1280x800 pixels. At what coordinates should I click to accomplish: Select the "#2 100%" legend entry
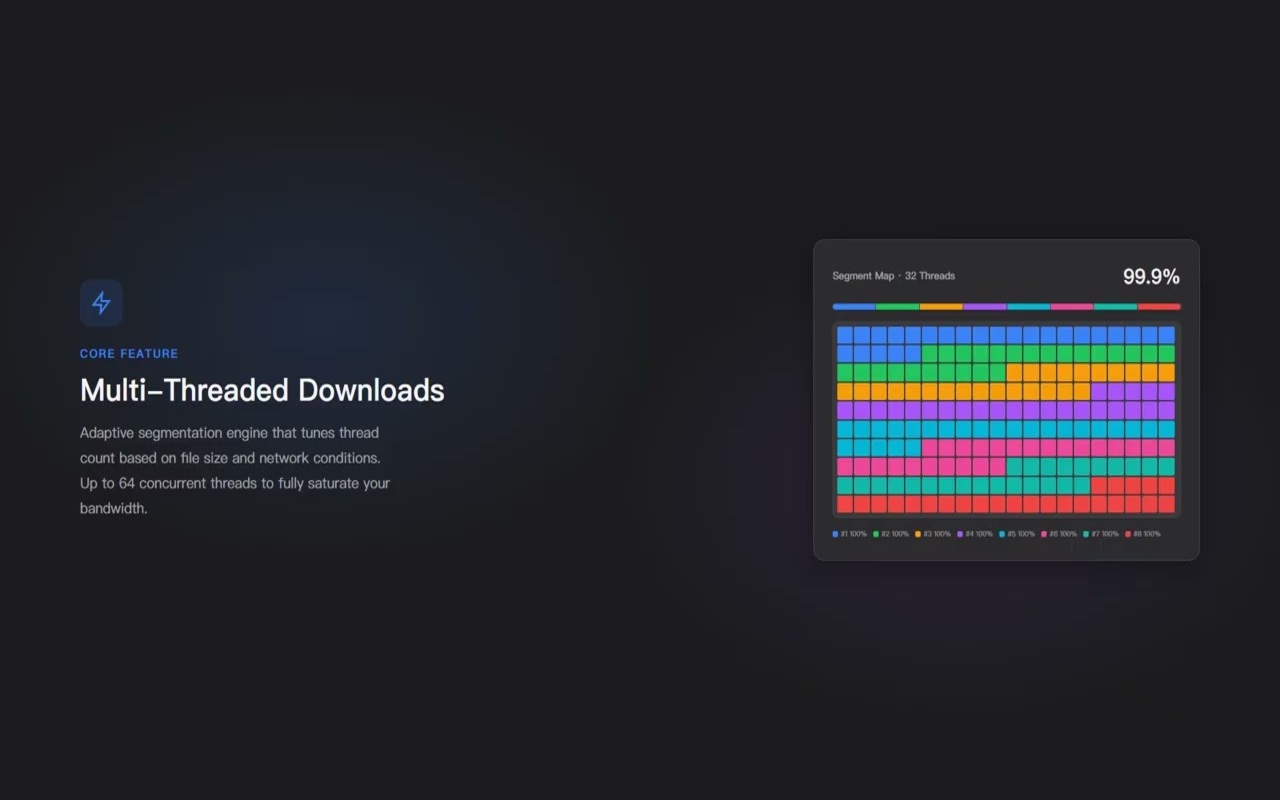click(892, 534)
